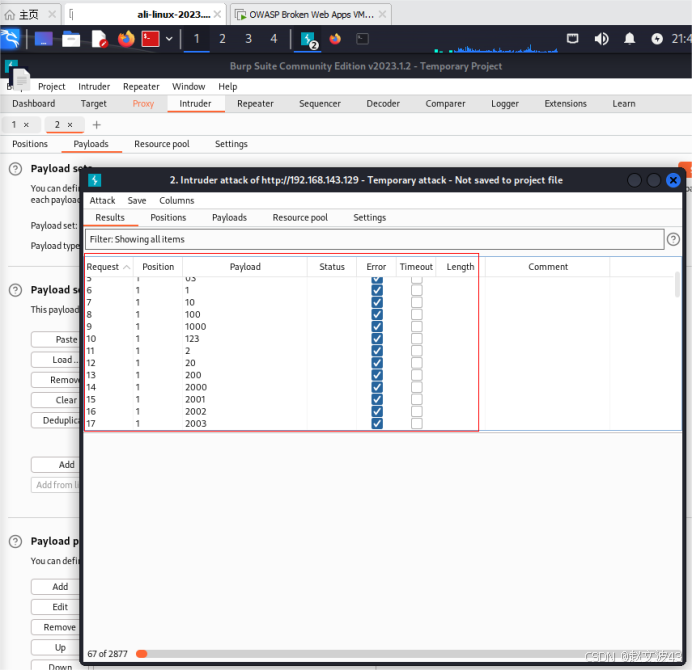The image size is (692, 671).
Task: Switch to the Extensions tab
Action: [x=565, y=104]
